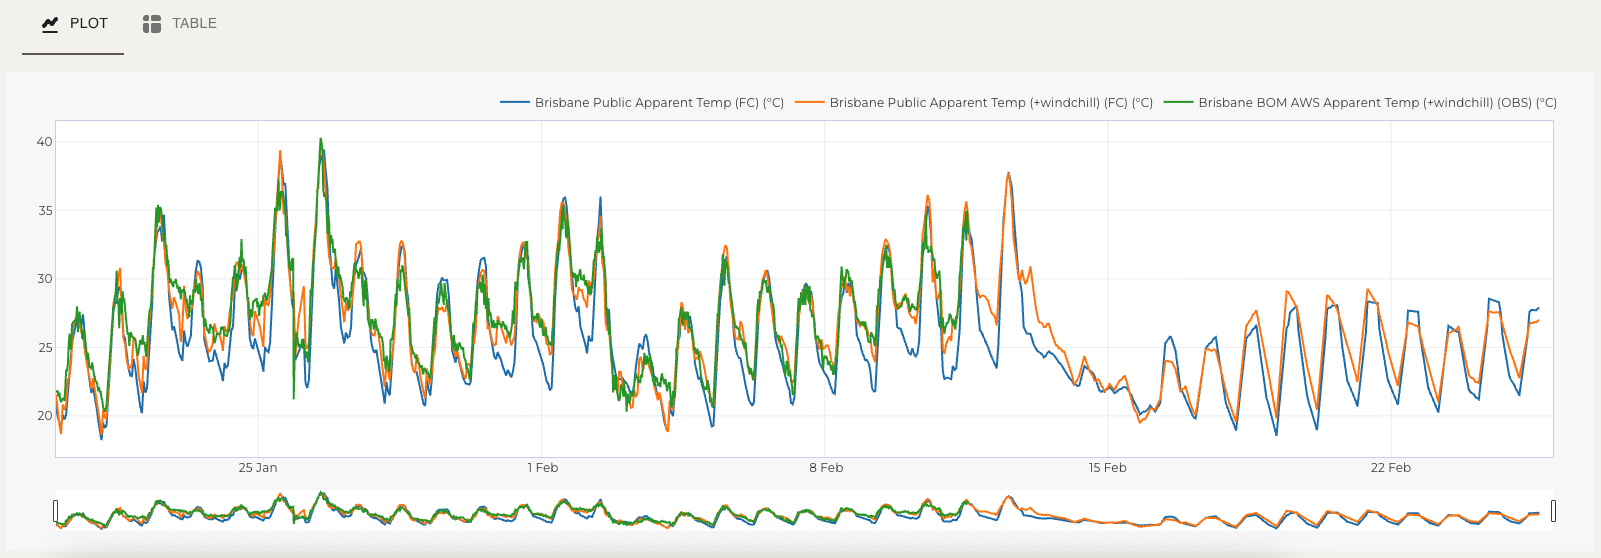This screenshot has height=558, width=1601.
Task: Toggle Brisbane BOM AWS Apparent Temp OBS series
Action: click(x=1377, y=103)
